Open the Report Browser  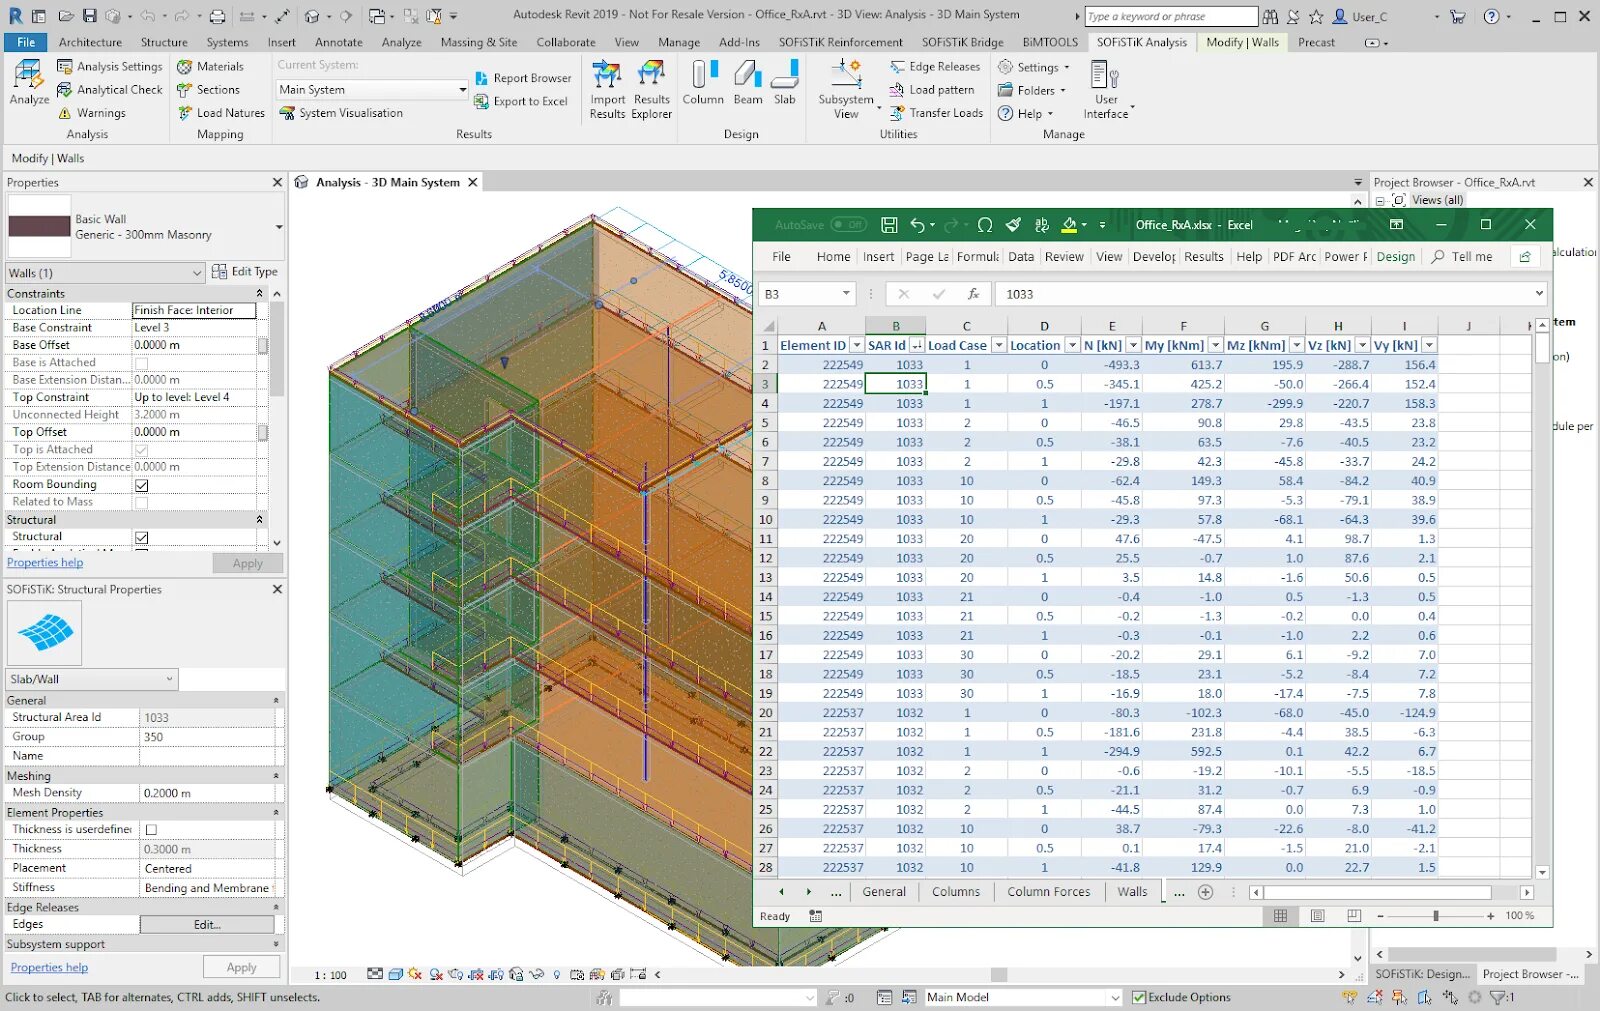[x=523, y=78]
